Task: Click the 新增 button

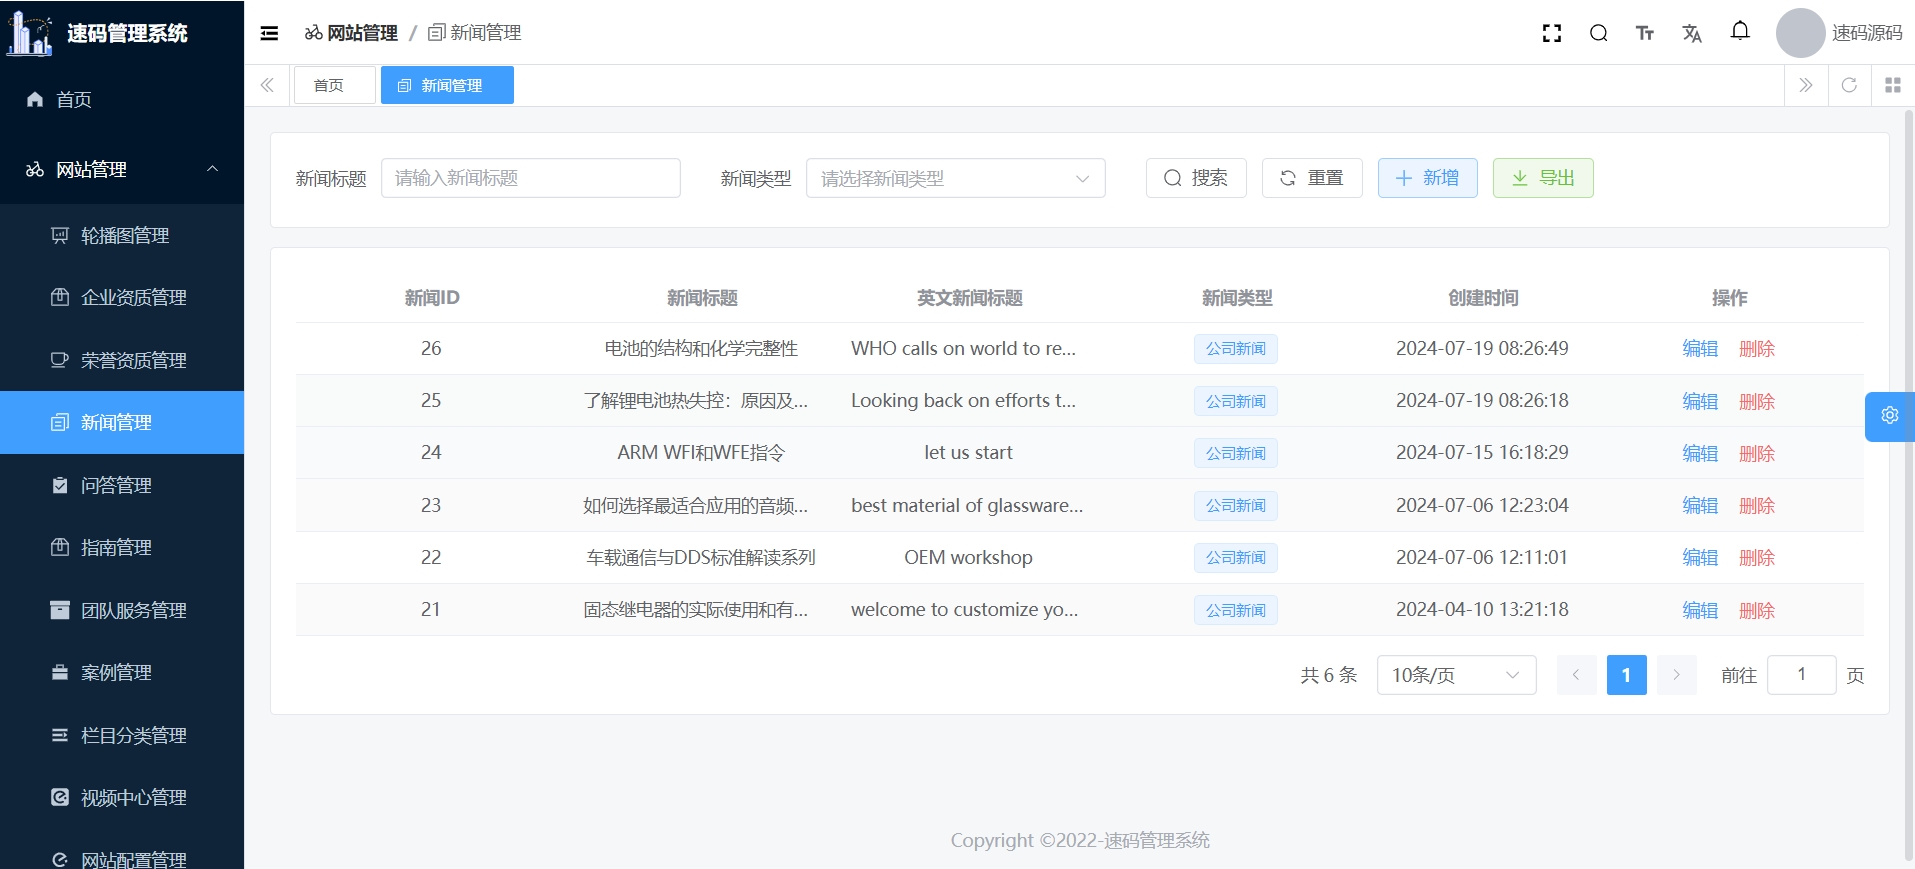Action: (x=1427, y=178)
